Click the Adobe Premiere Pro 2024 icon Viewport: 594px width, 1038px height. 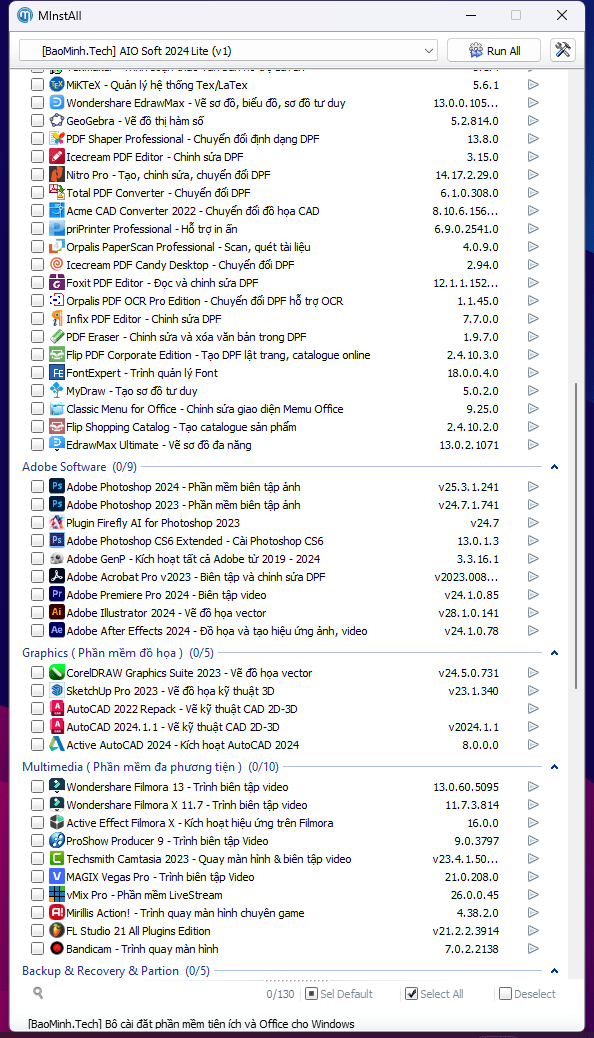point(57,594)
